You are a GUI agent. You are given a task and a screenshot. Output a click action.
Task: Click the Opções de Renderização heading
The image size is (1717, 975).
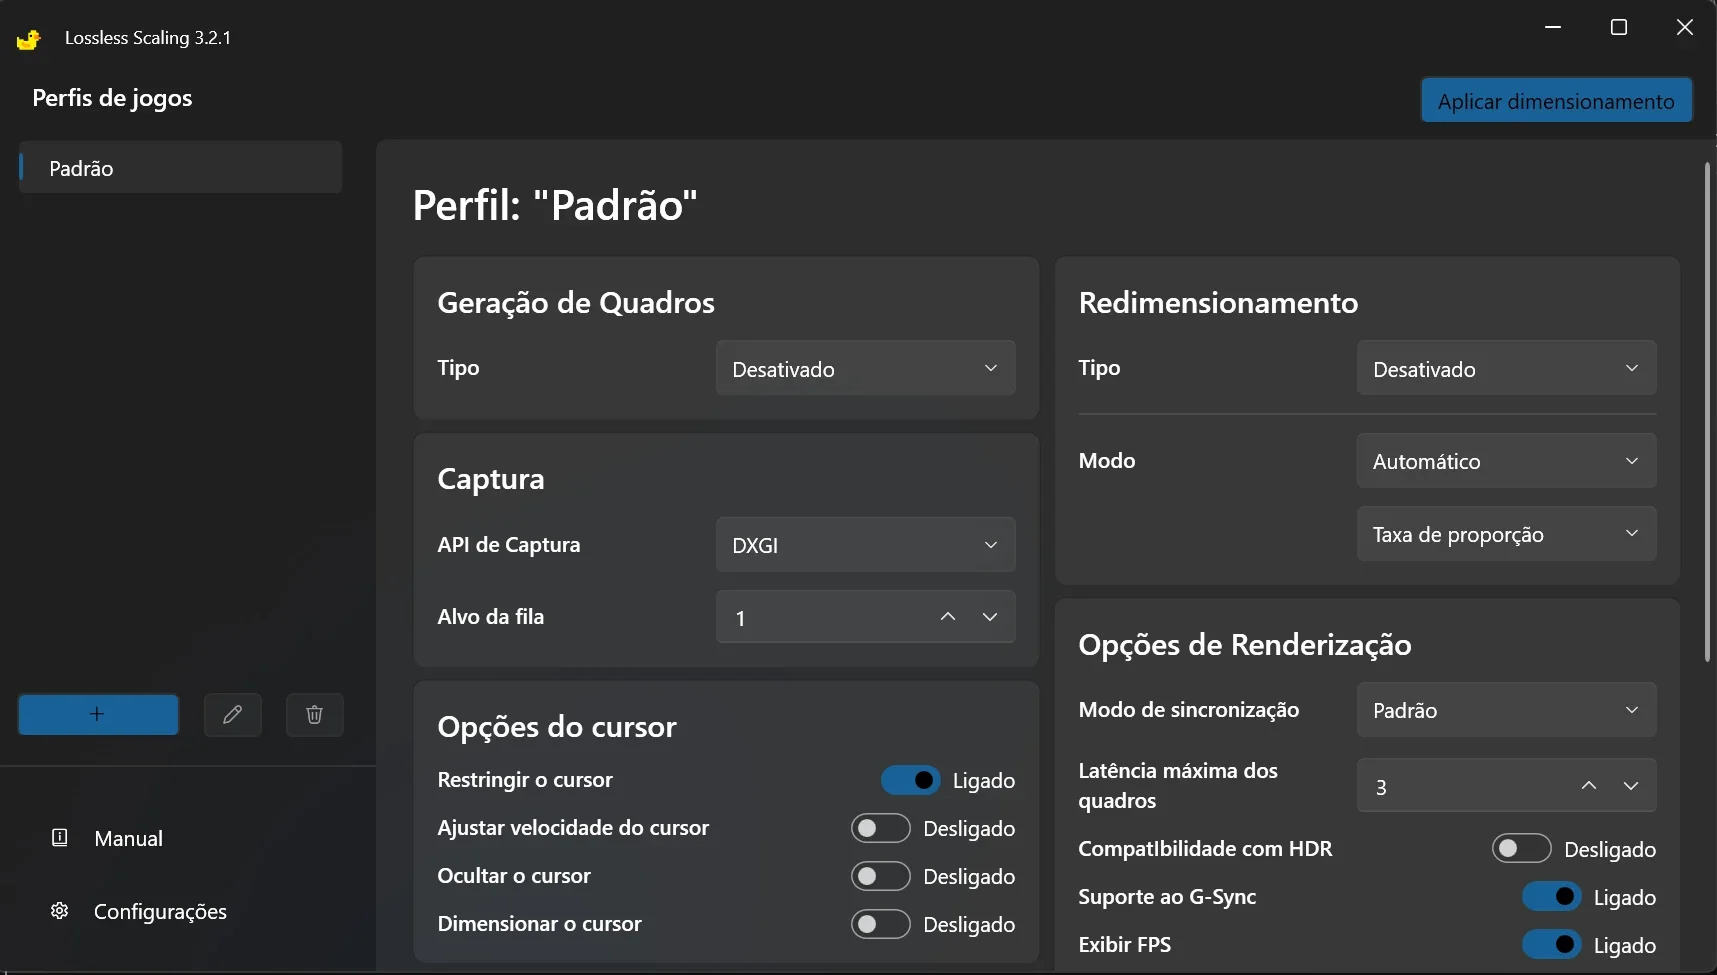1245,645
